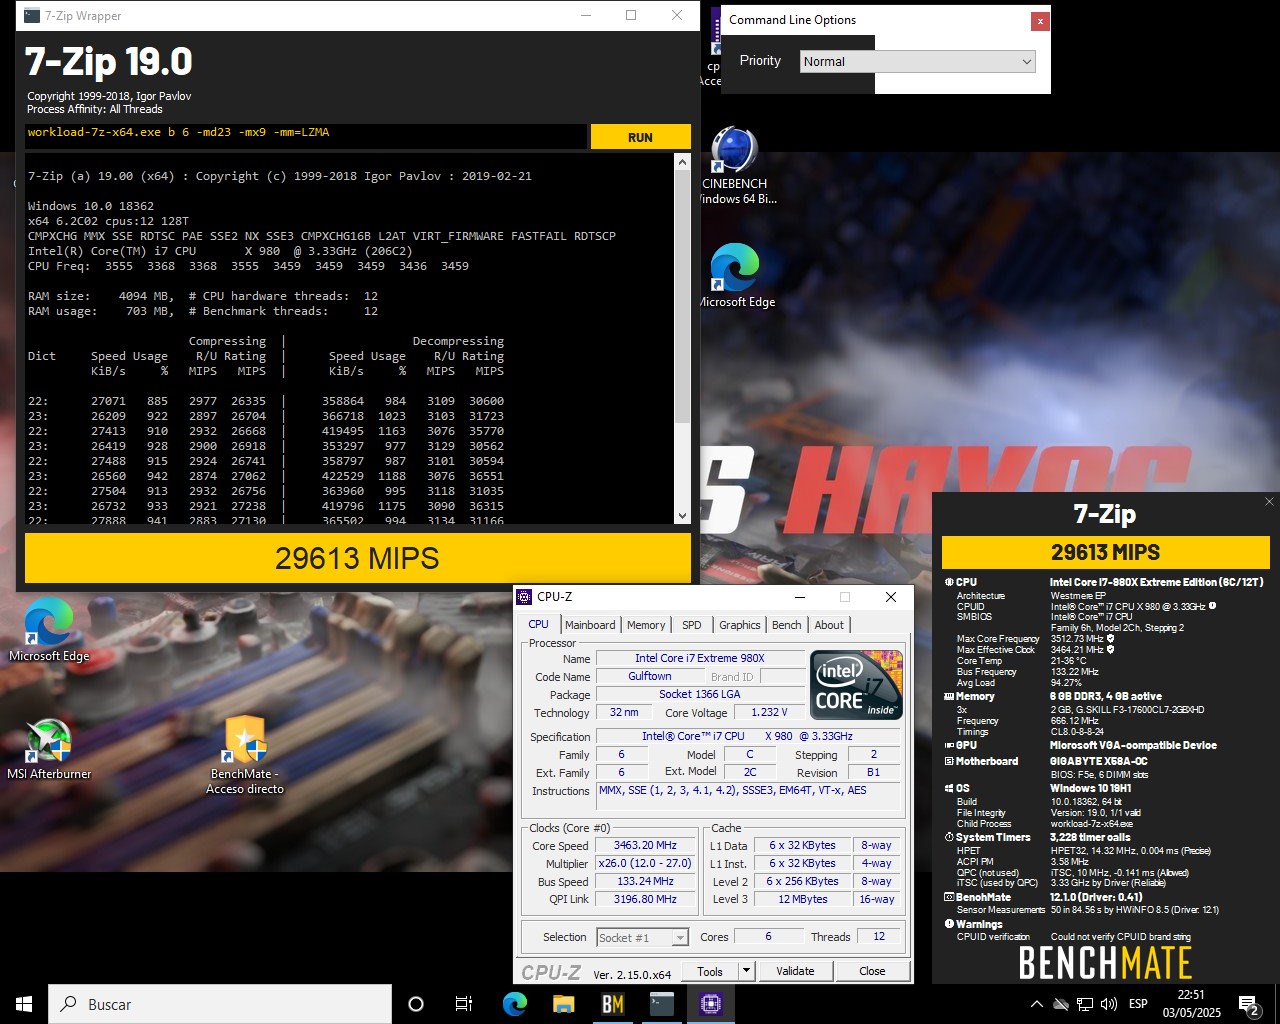Click BenchMate 29613 MIPS yellow score banner
Image resolution: width=1280 pixels, height=1024 pixels.
1106,552
